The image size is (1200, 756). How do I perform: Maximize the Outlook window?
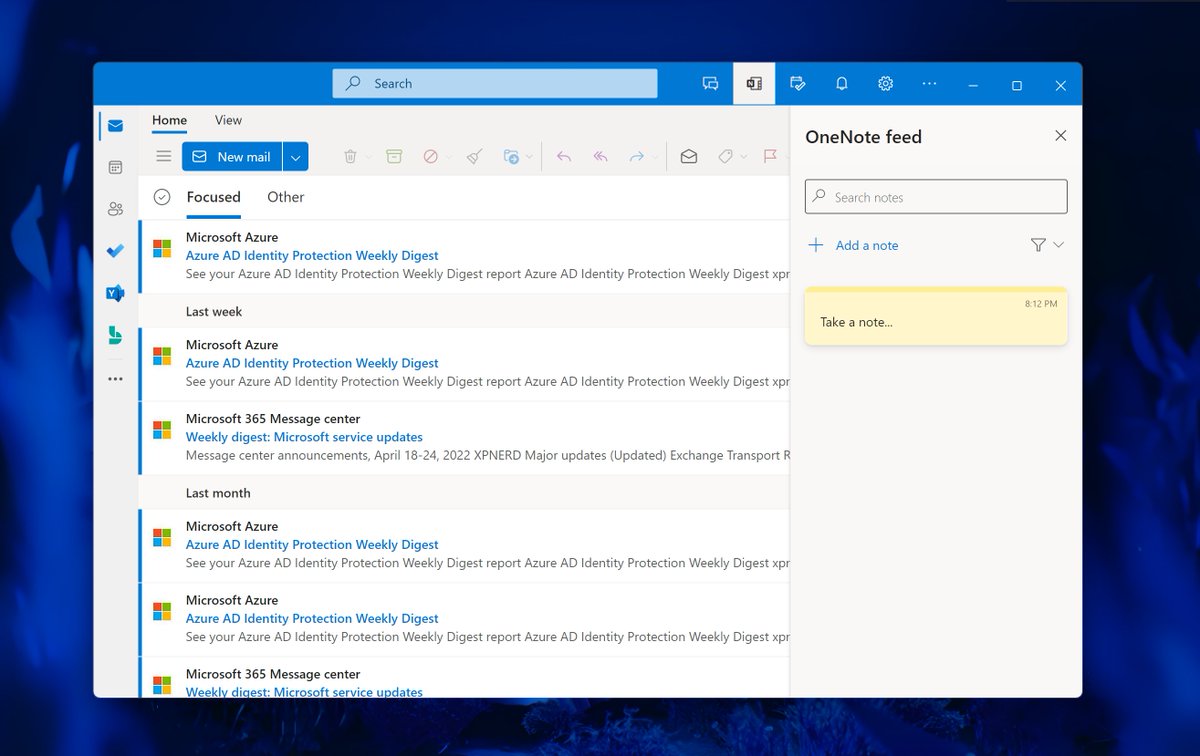pos(1017,85)
